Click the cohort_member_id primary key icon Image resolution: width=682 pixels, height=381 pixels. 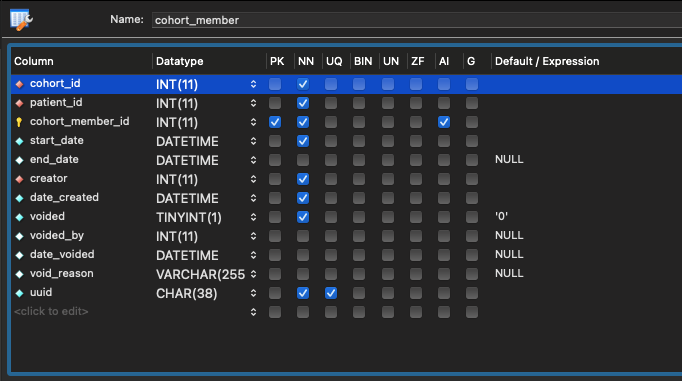19,122
